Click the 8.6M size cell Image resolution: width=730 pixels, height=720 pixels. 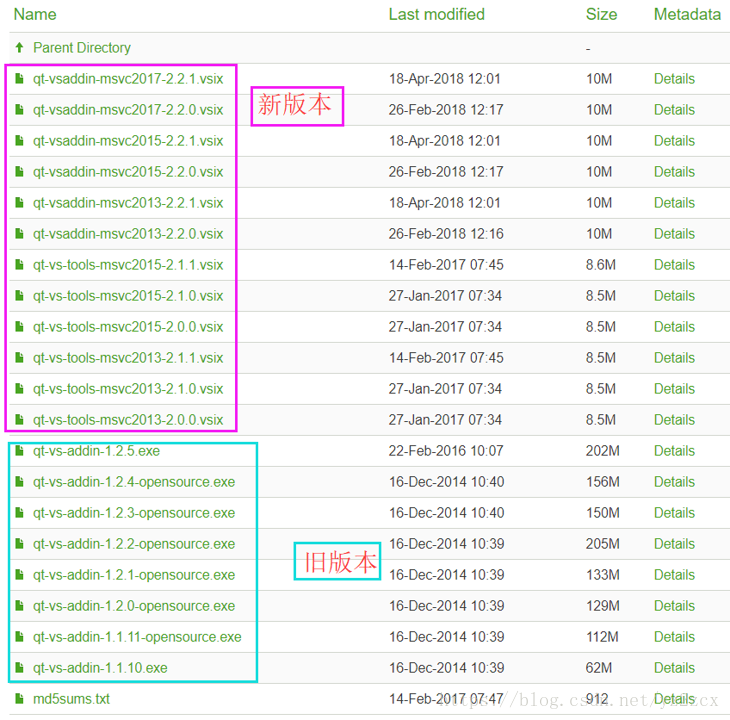coord(601,265)
